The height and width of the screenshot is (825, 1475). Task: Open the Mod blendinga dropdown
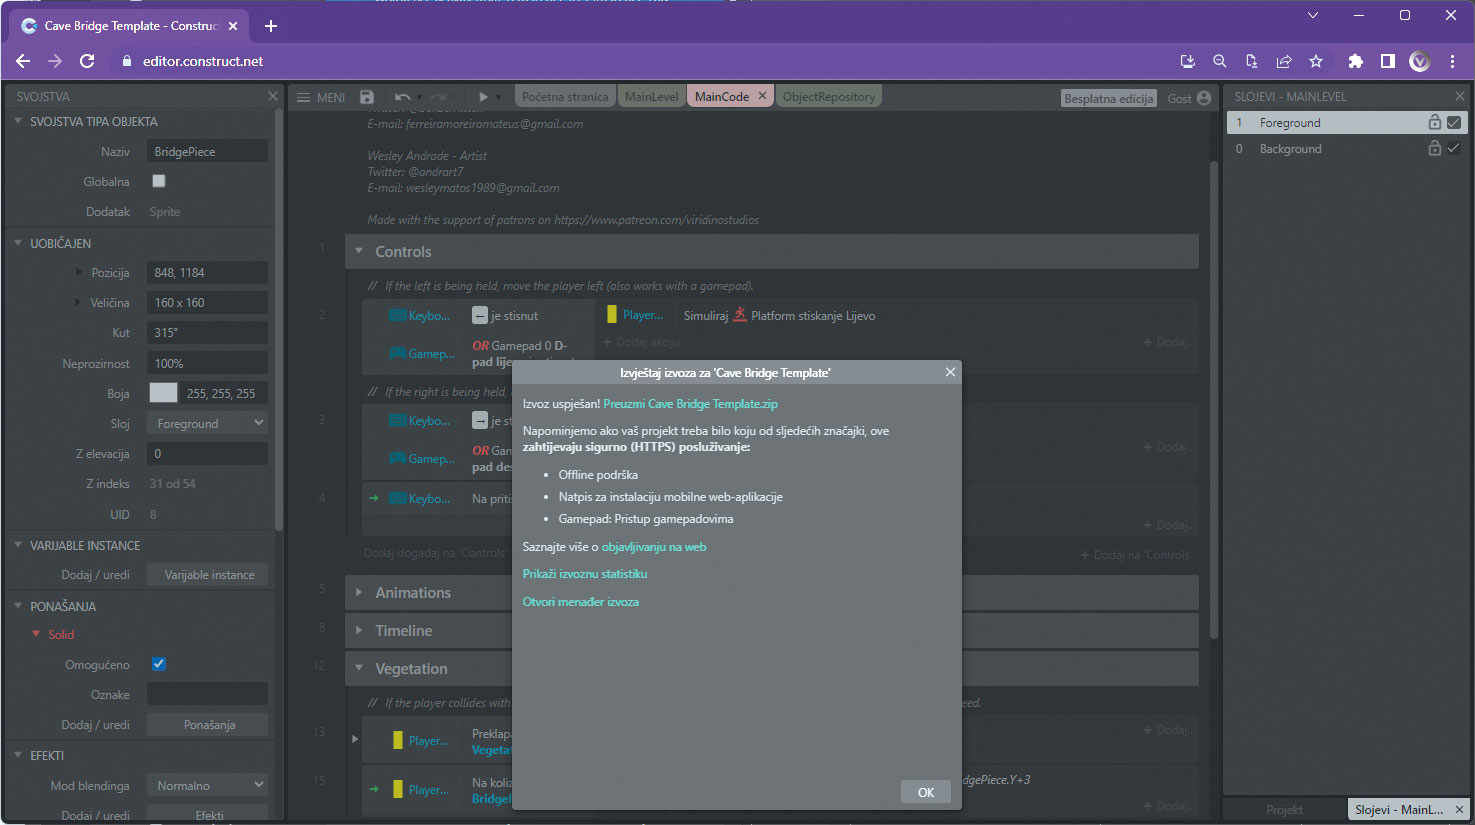(208, 785)
